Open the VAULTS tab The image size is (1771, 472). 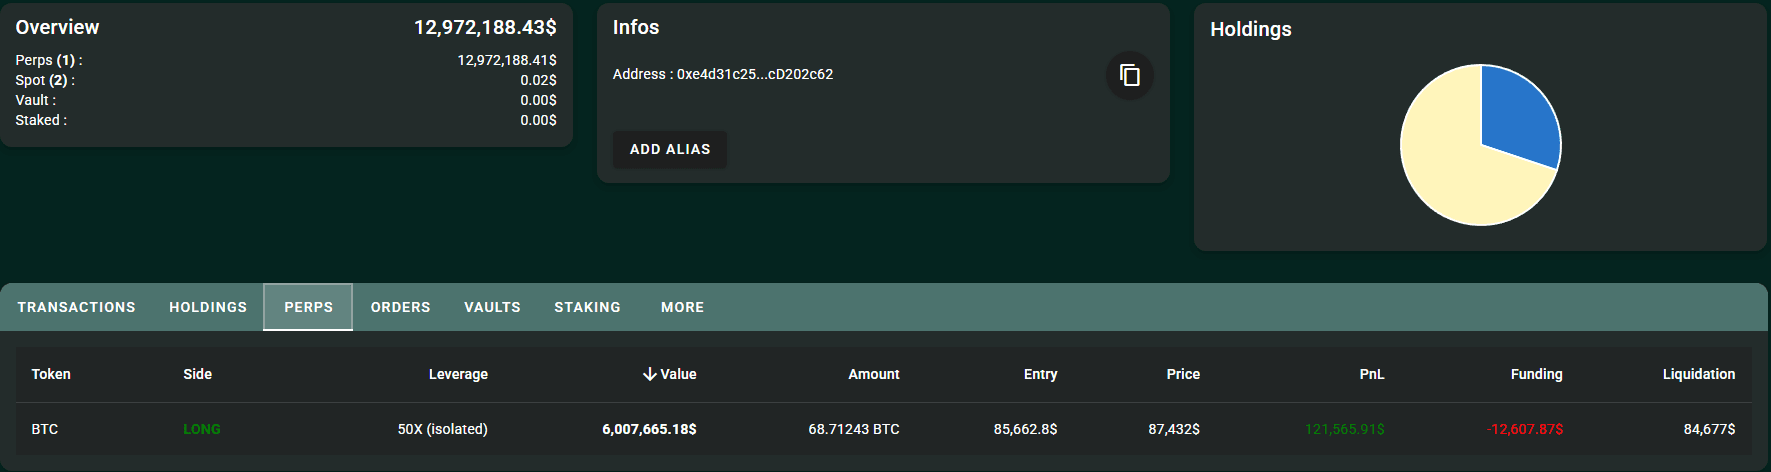[492, 307]
